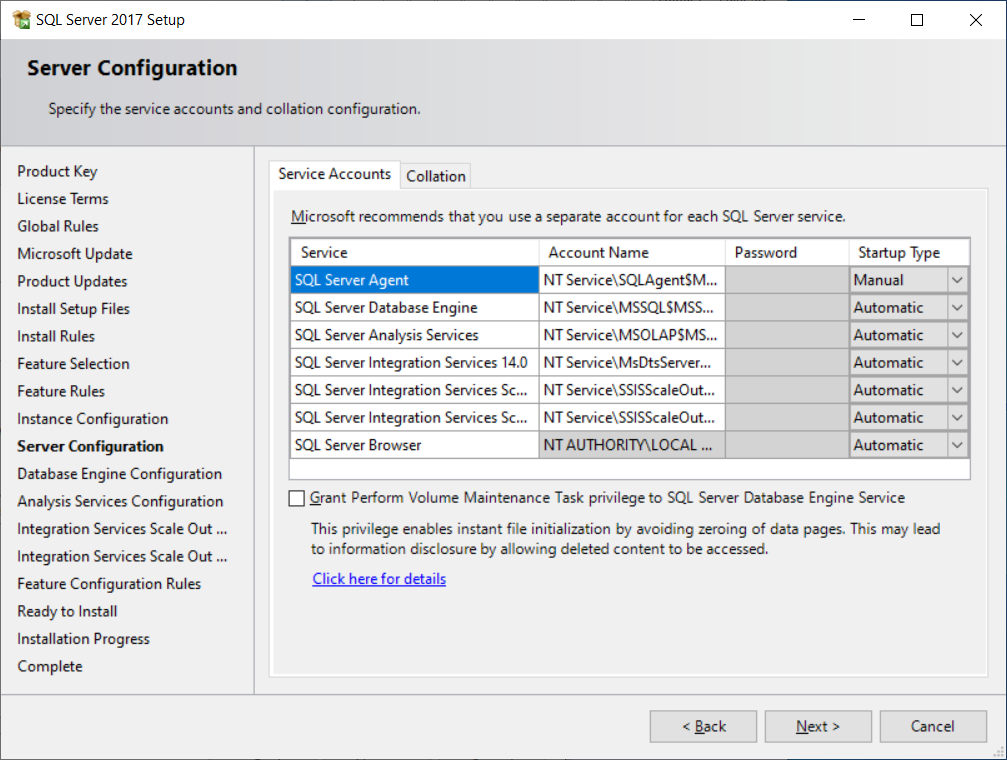
Task: Switch to the Collation tab
Action: [x=436, y=176]
